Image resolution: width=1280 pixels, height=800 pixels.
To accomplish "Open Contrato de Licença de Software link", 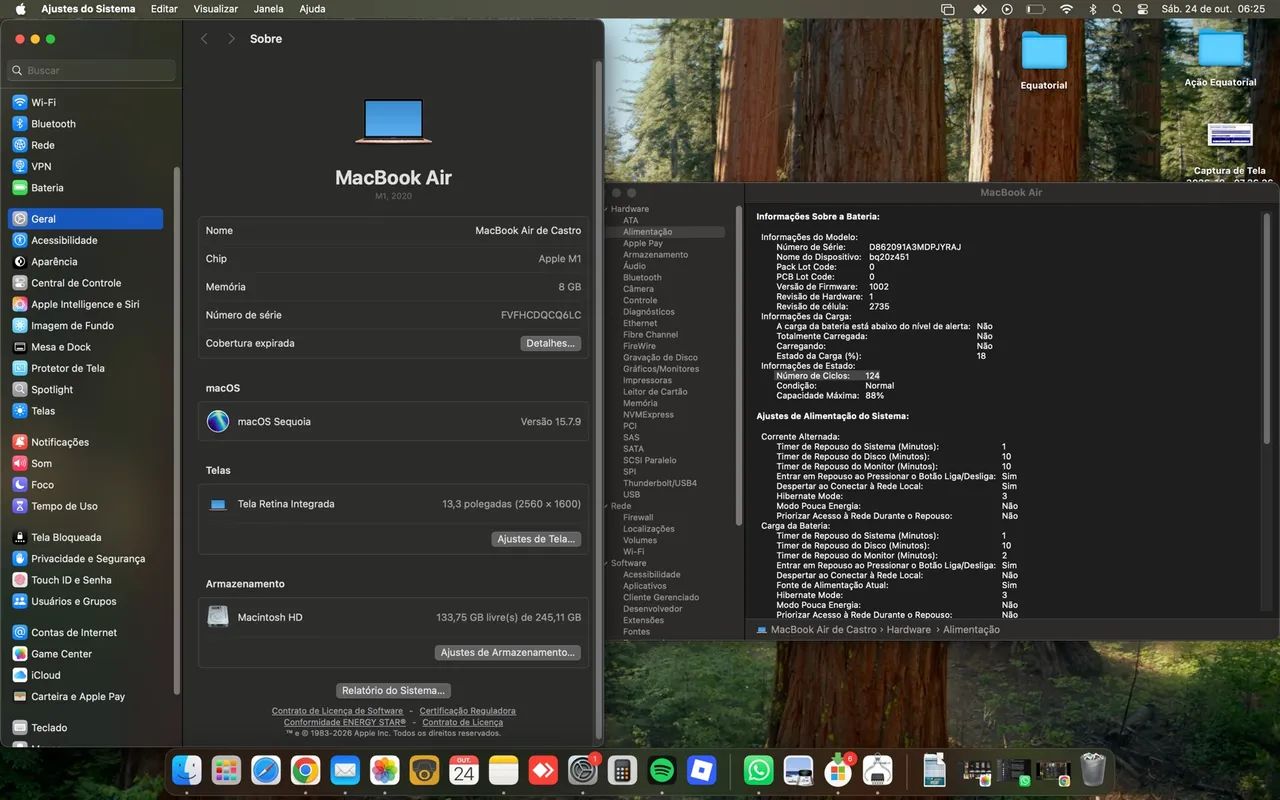I will tap(337, 711).
